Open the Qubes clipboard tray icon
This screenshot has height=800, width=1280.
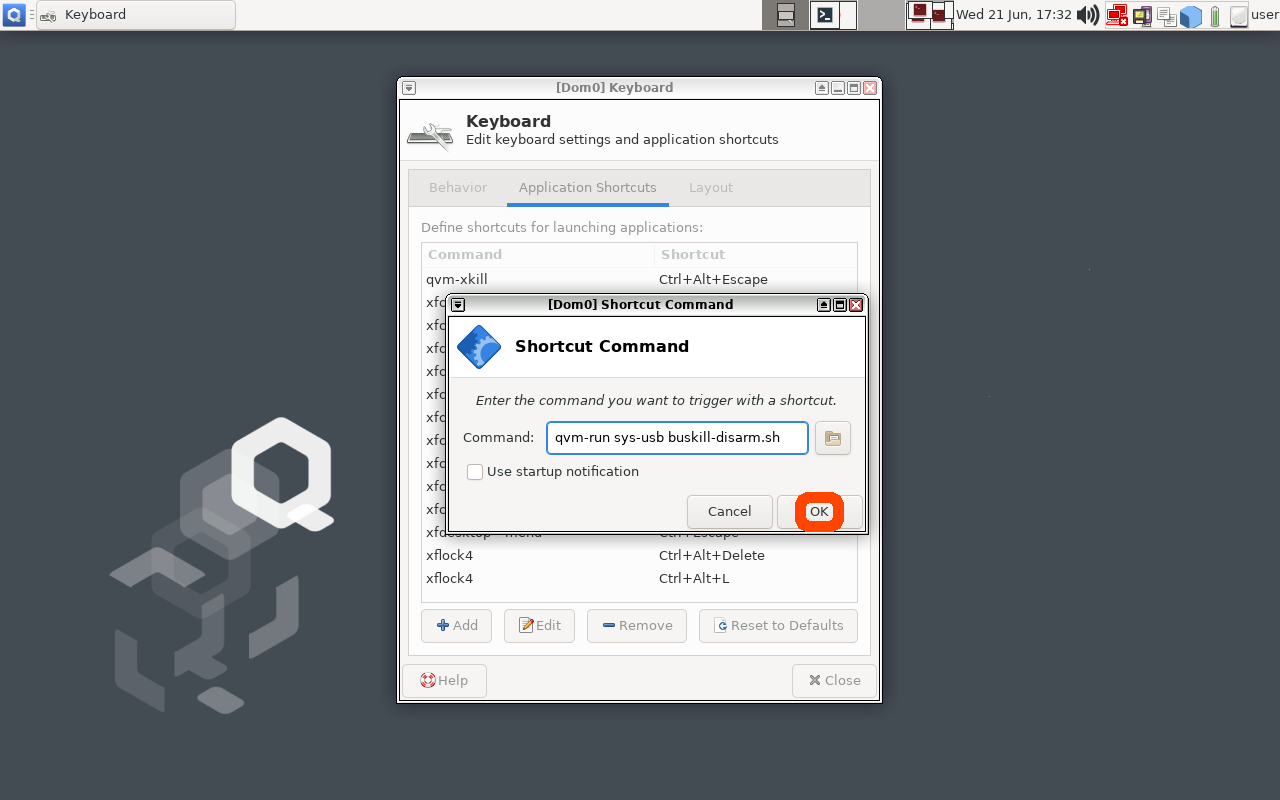[1166, 15]
